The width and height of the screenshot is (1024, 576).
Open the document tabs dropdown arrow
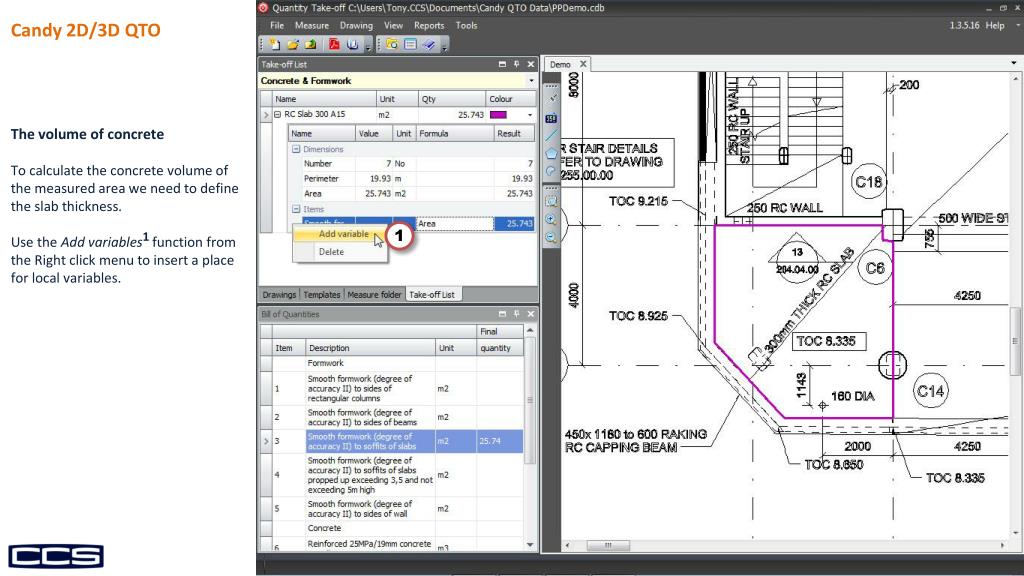point(1014,63)
